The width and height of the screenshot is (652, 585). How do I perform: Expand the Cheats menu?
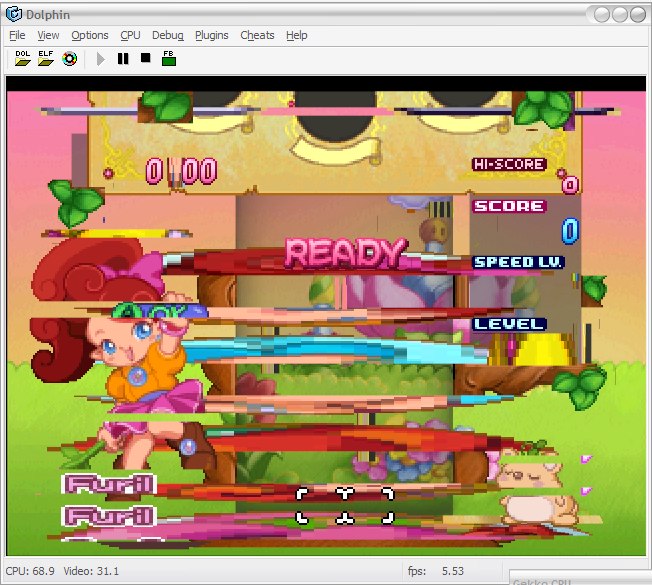click(257, 35)
